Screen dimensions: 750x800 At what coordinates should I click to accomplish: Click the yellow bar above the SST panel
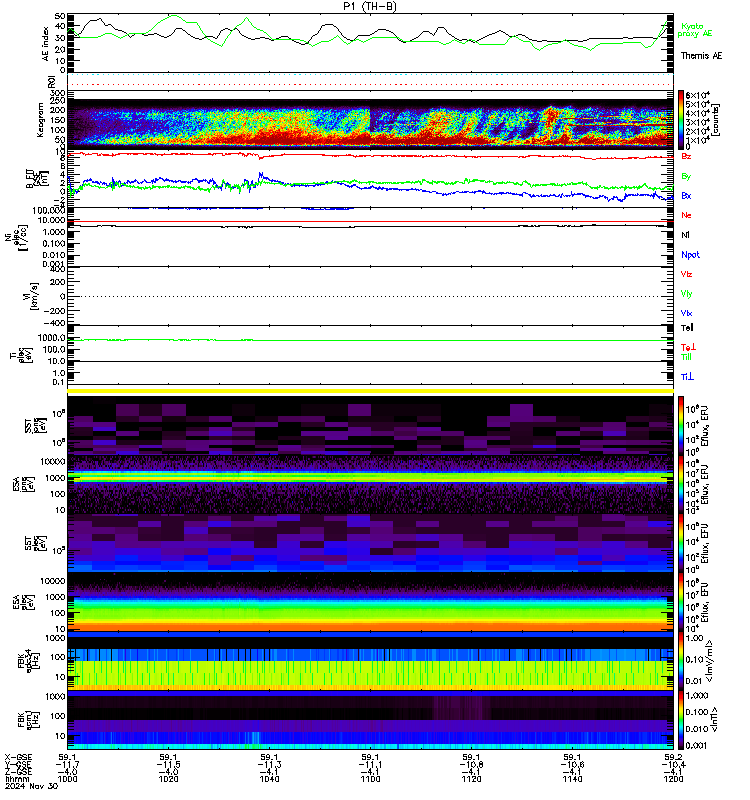(x=370, y=391)
